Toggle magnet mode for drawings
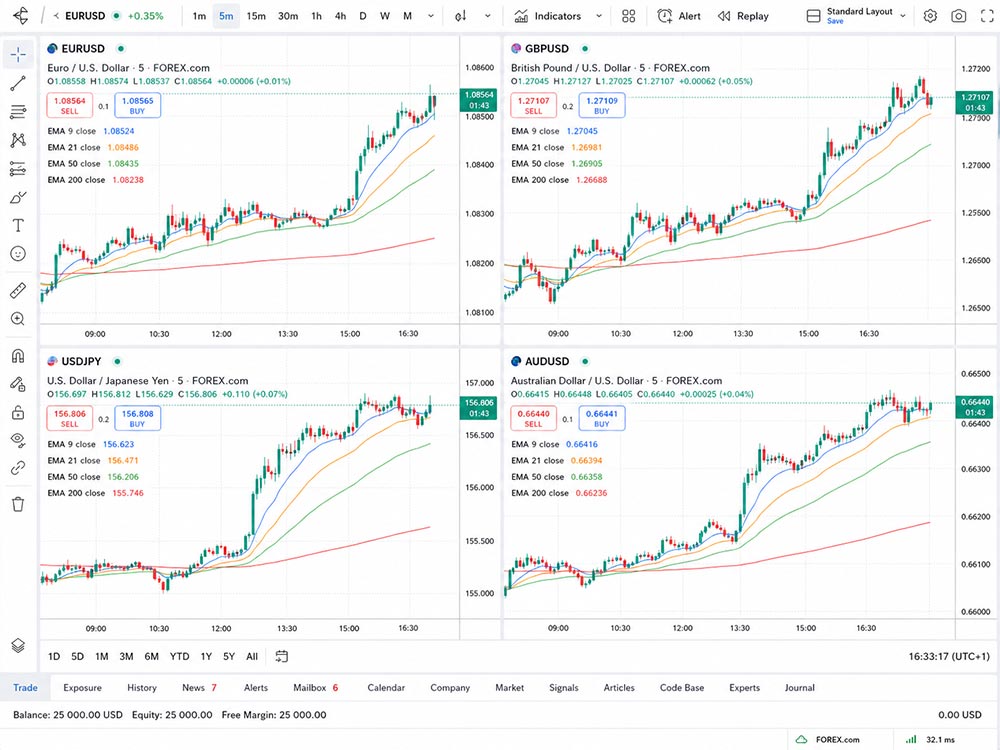This screenshot has height=750, width=1000. pyautogui.click(x=18, y=356)
